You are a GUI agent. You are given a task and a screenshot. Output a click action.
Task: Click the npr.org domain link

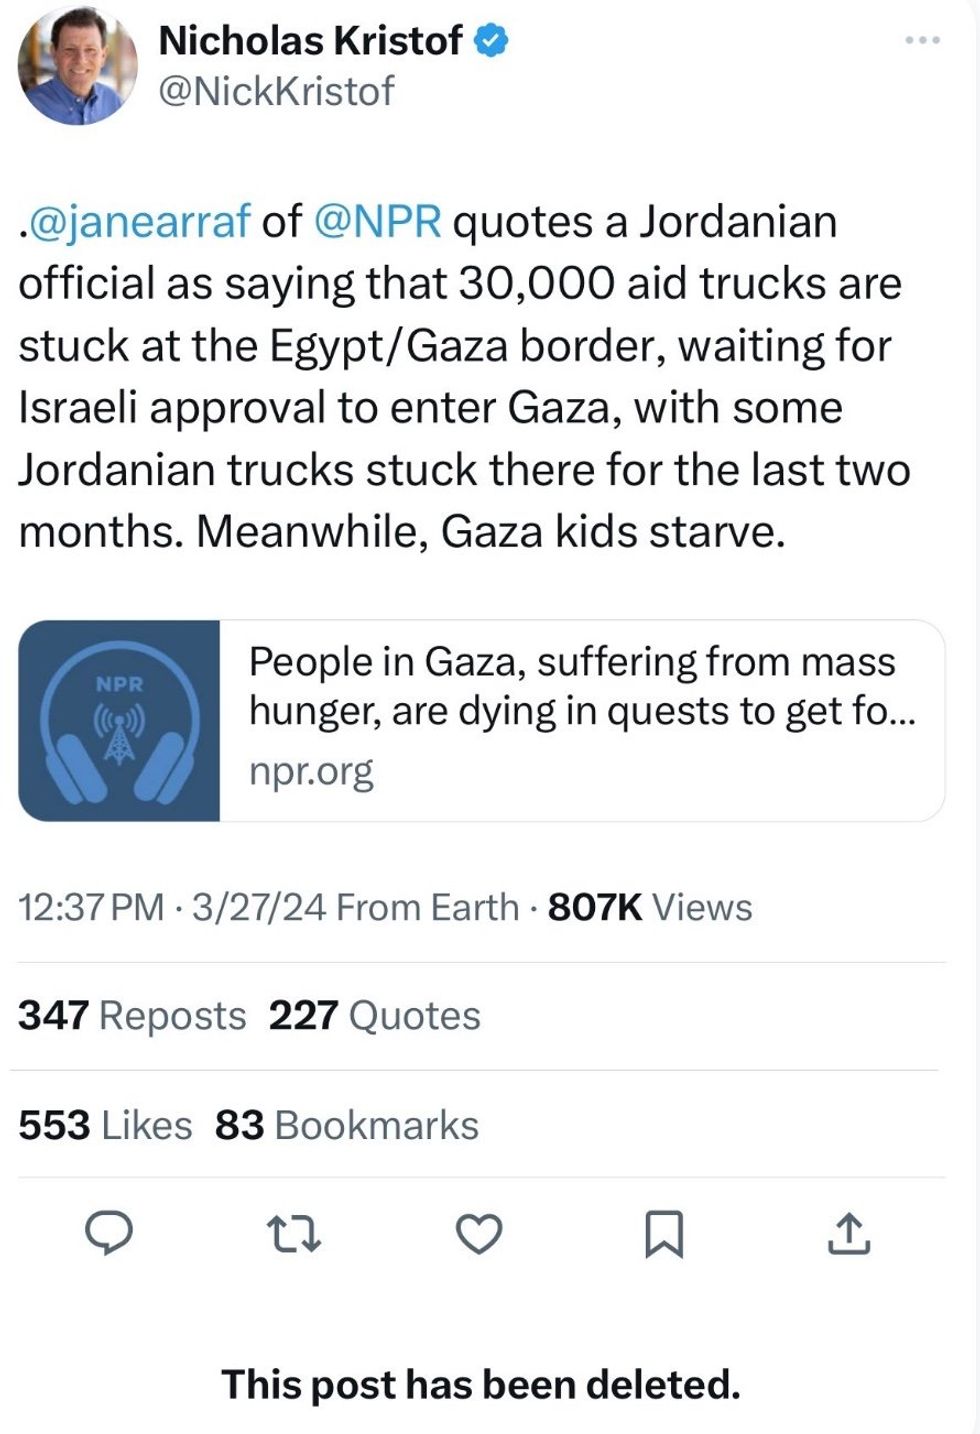311,771
